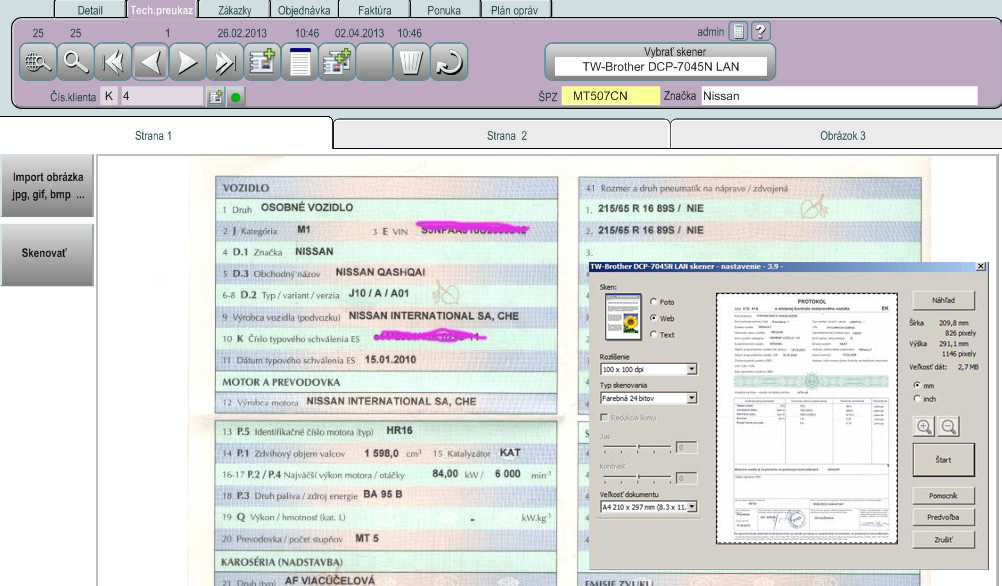Open the globe search tool in toolbar
Screen dimensions: 1002x586
(38, 62)
